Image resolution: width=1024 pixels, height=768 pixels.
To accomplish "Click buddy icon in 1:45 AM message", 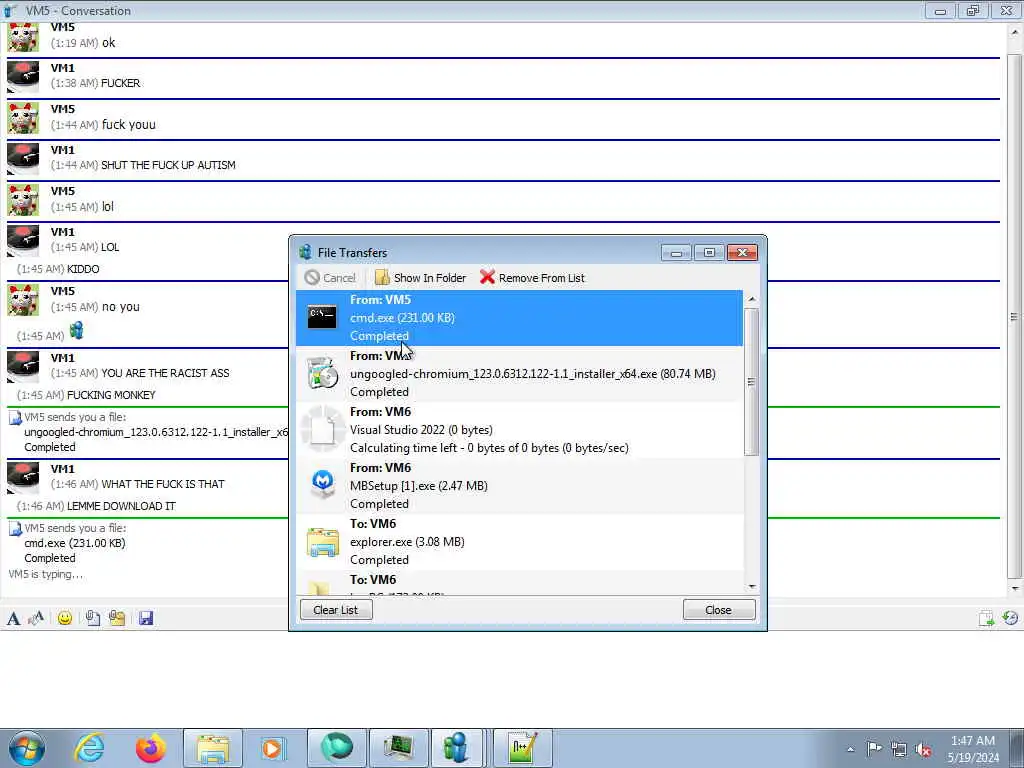I will click(76, 330).
